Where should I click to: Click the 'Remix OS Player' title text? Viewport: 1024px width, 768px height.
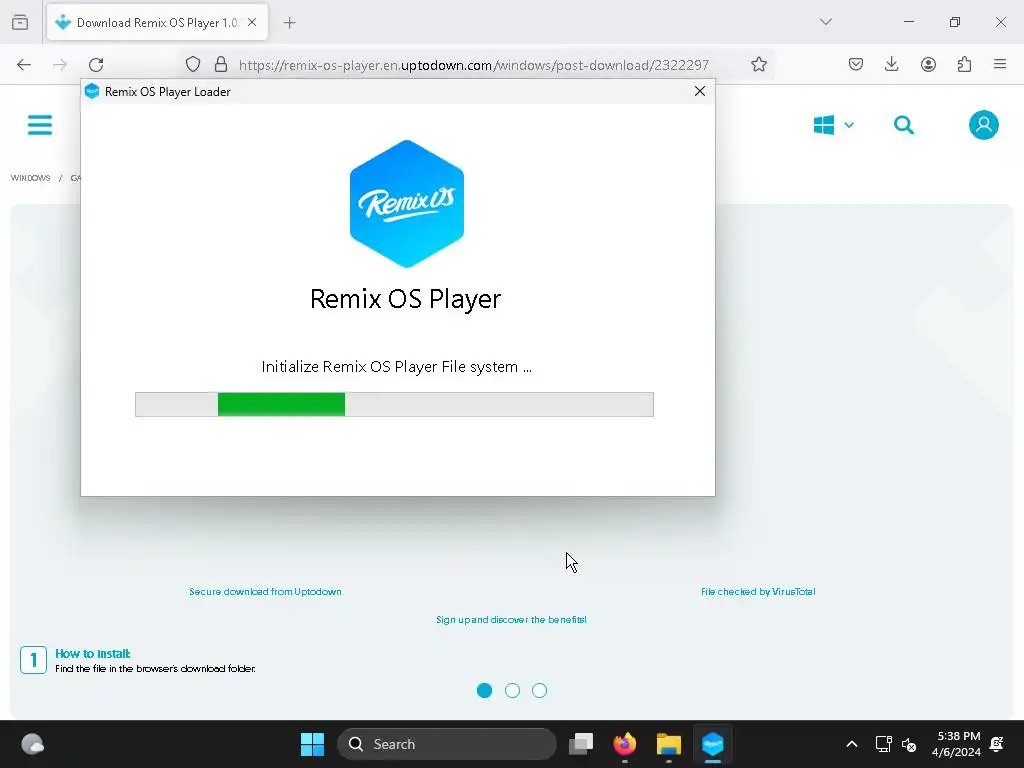[405, 298]
